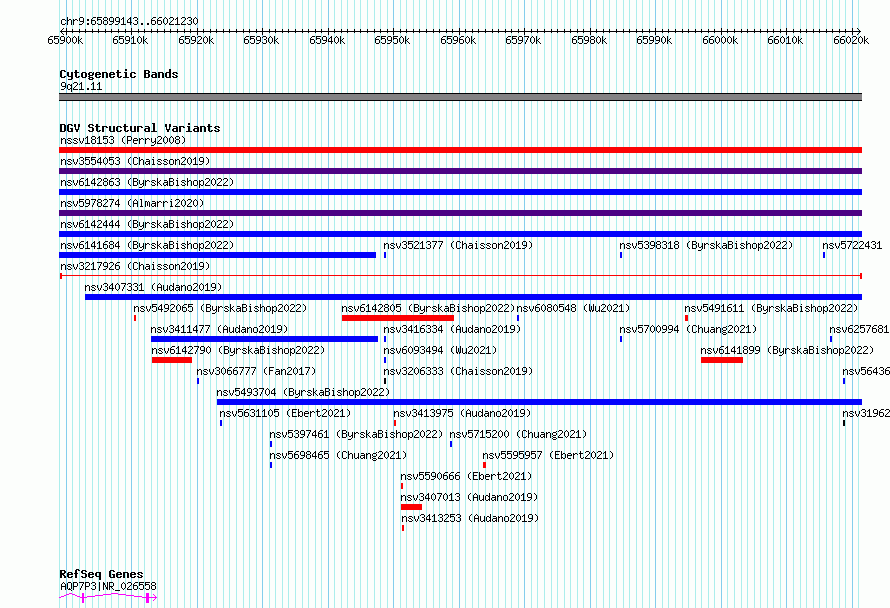Open the nsv3217926 (Chaisson2019) variant label
The height and width of the screenshot is (608, 890).
click(x=135, y=266)
